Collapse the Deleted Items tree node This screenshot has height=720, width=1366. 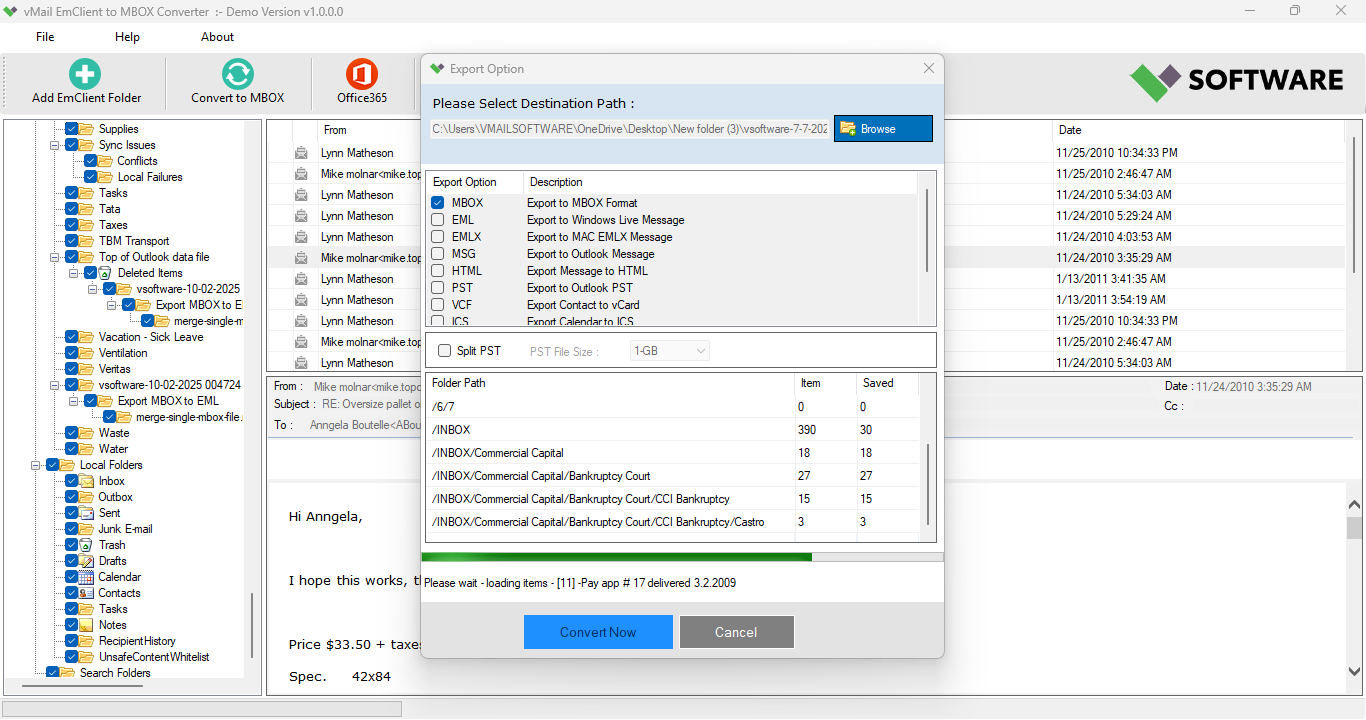click(x=74, y=273)
